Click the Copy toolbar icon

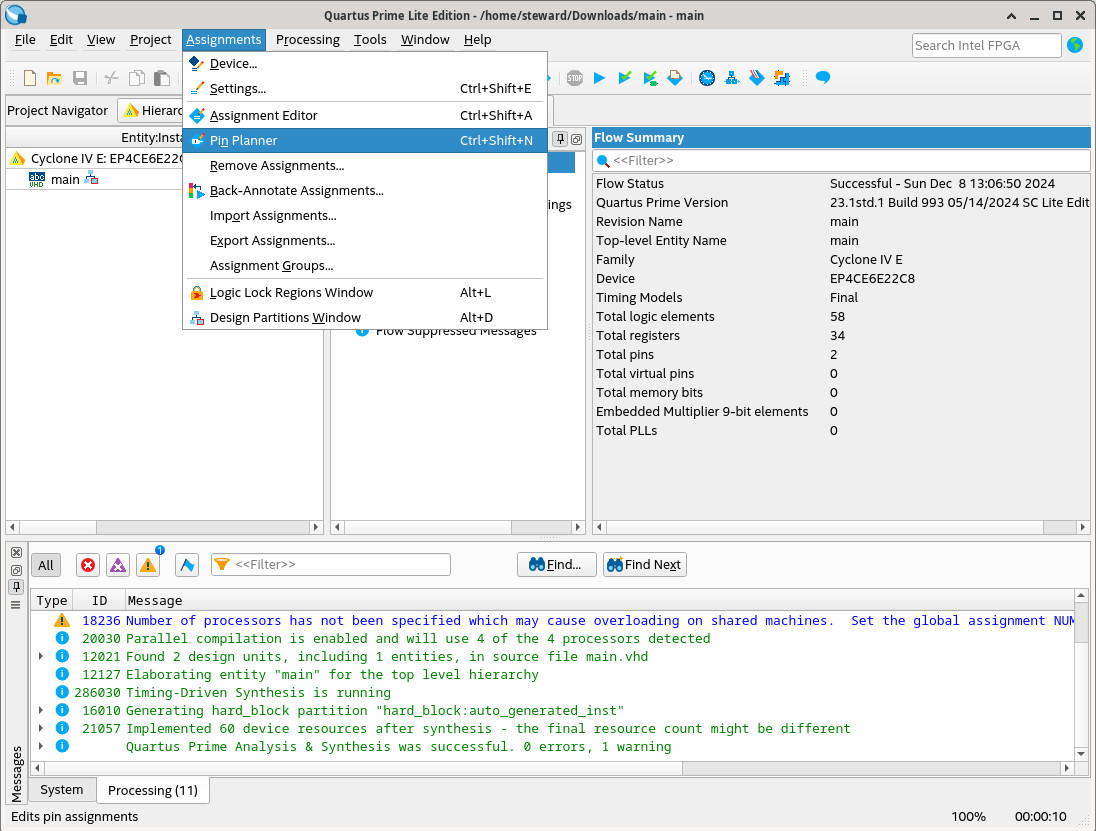[137, 78]
